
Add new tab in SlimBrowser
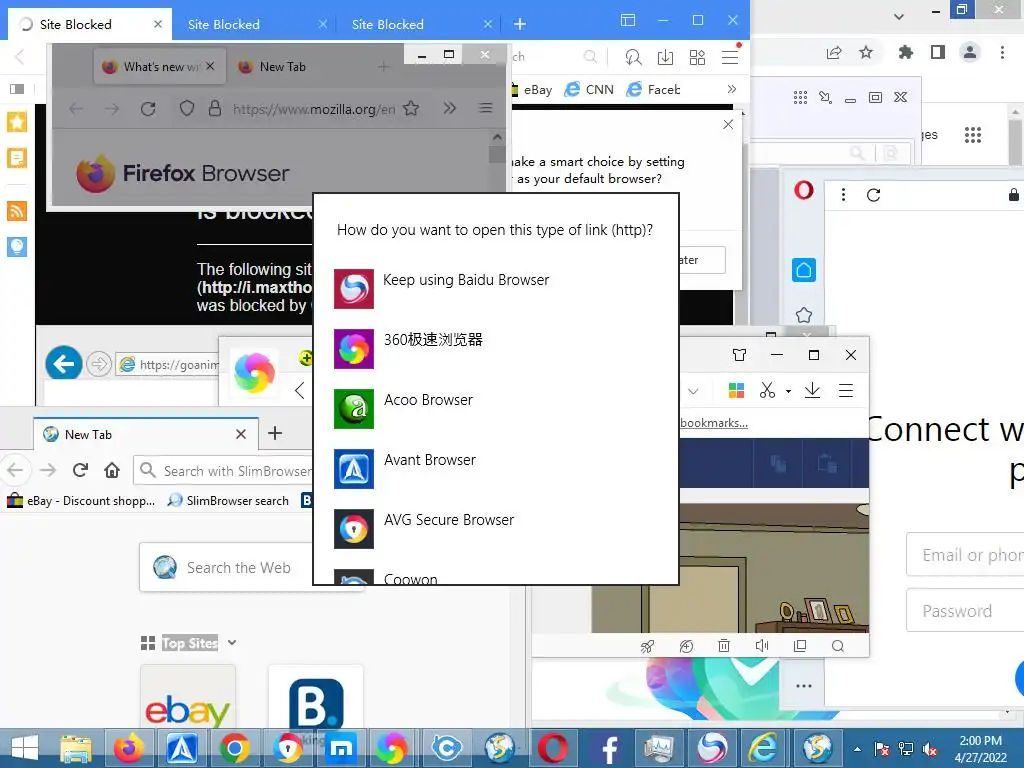[275, 433]
